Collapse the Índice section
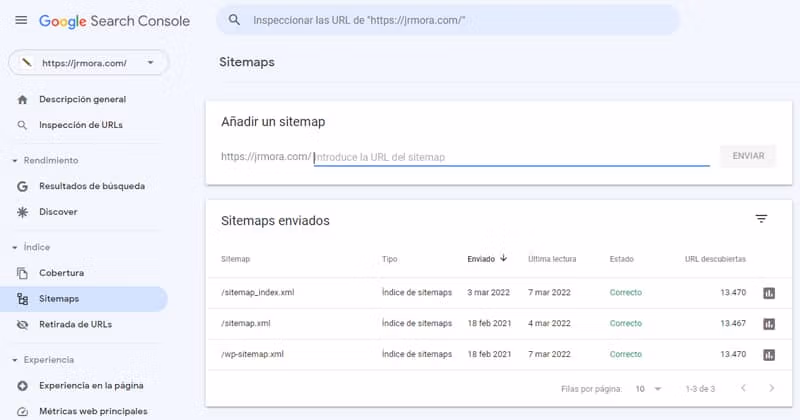 tap(32, 247)
